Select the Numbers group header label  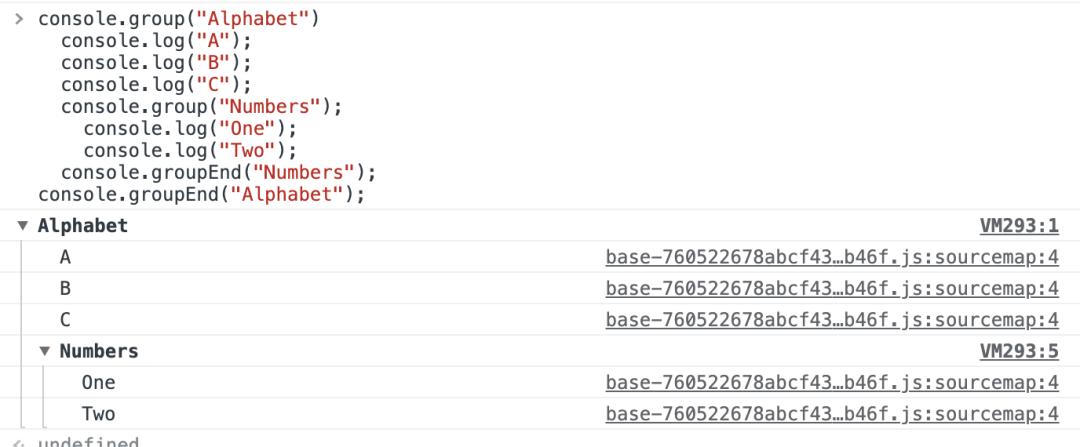click(x=99, y=352)
